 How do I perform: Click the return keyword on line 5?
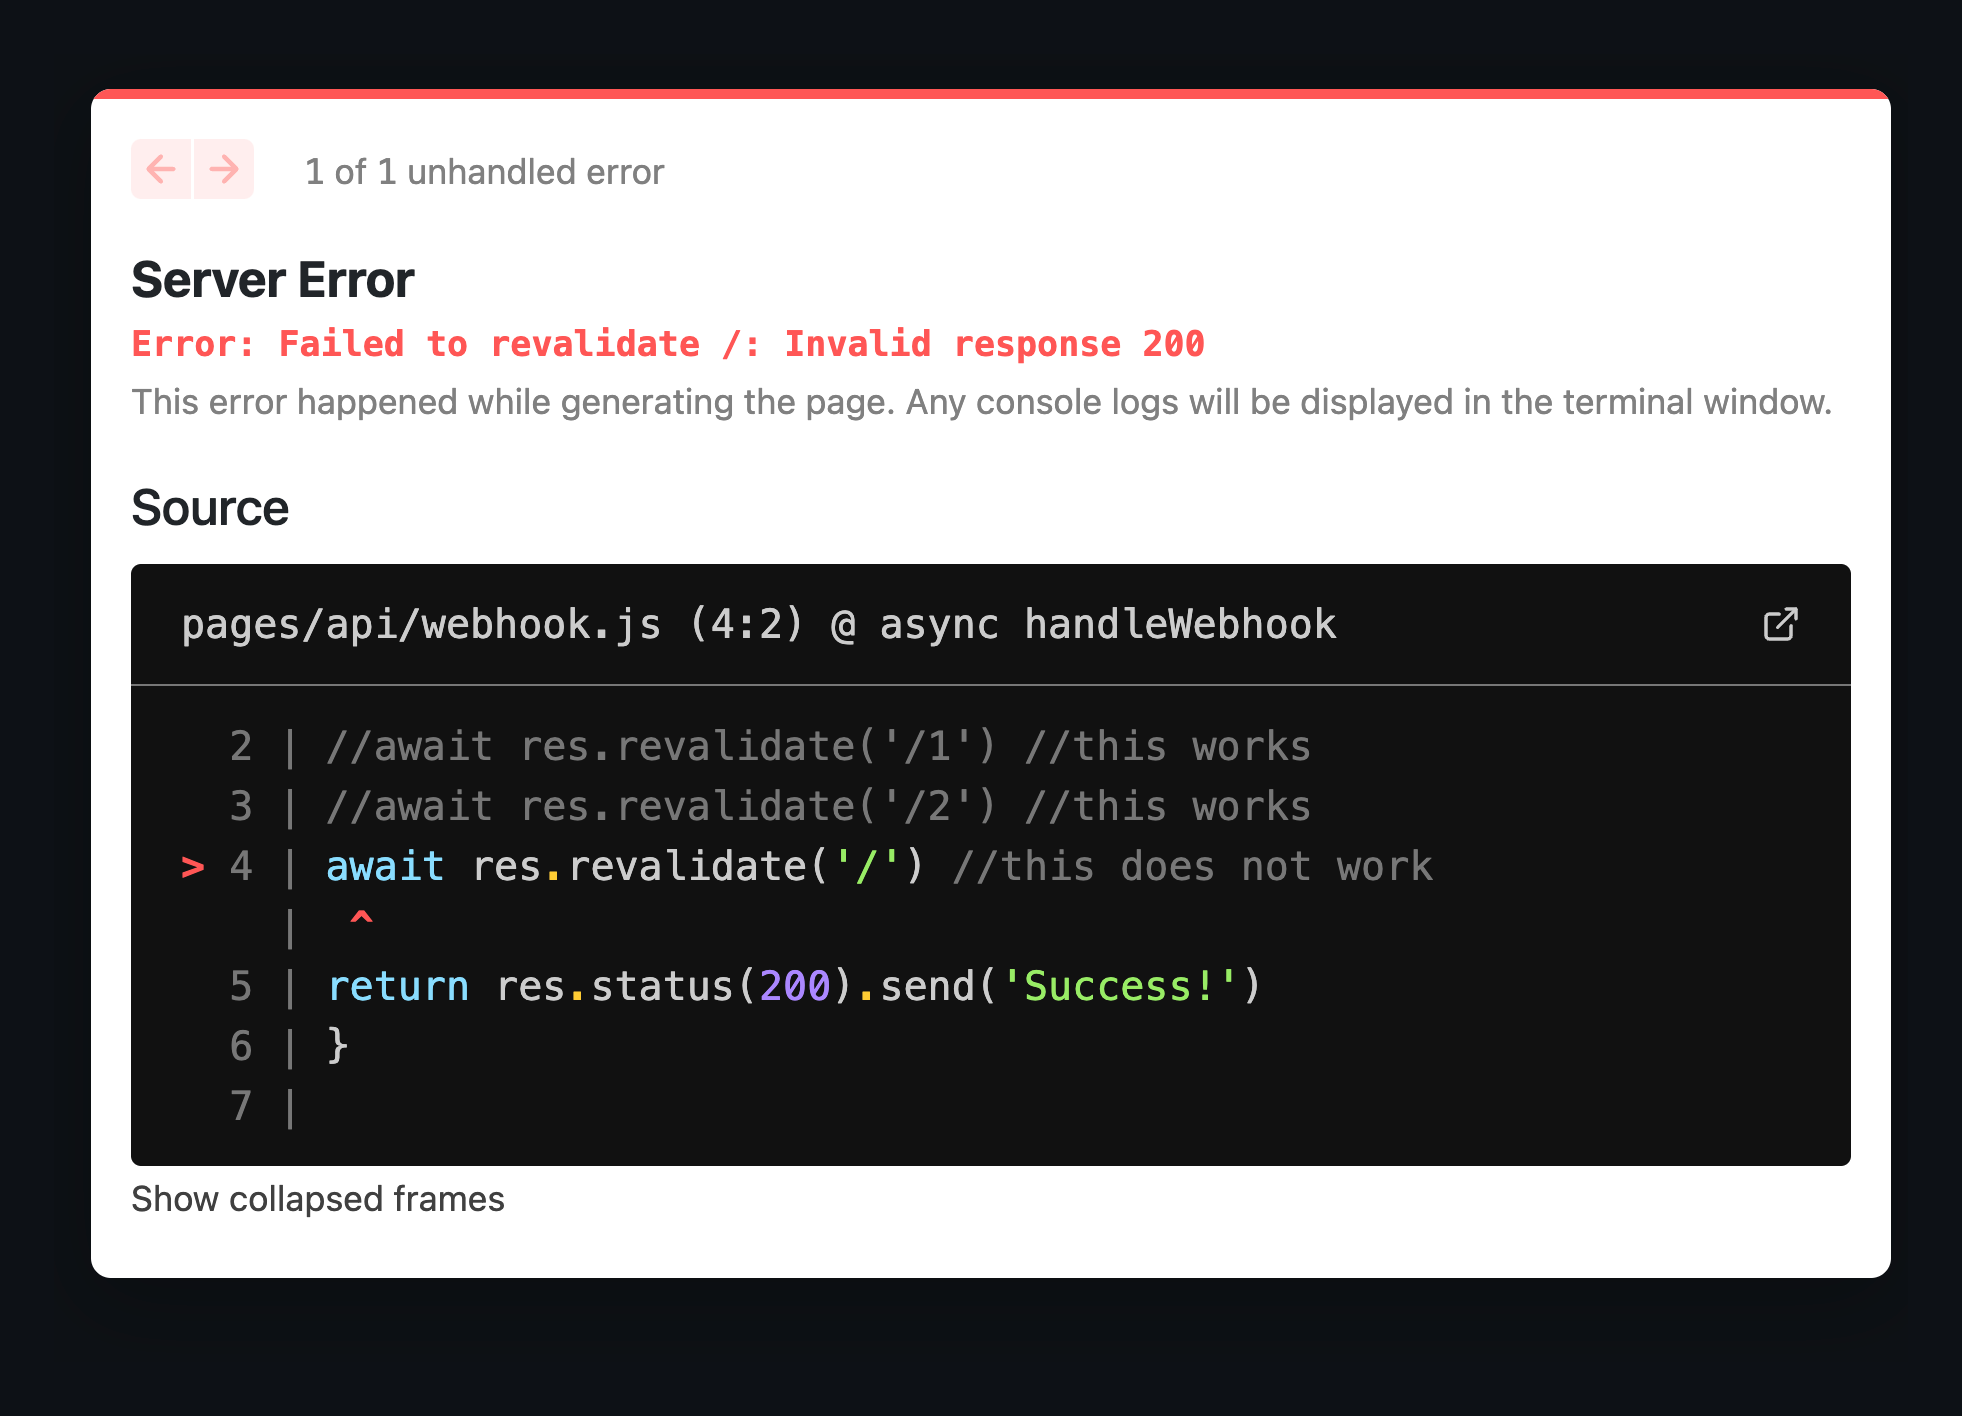tap(398, 987)
